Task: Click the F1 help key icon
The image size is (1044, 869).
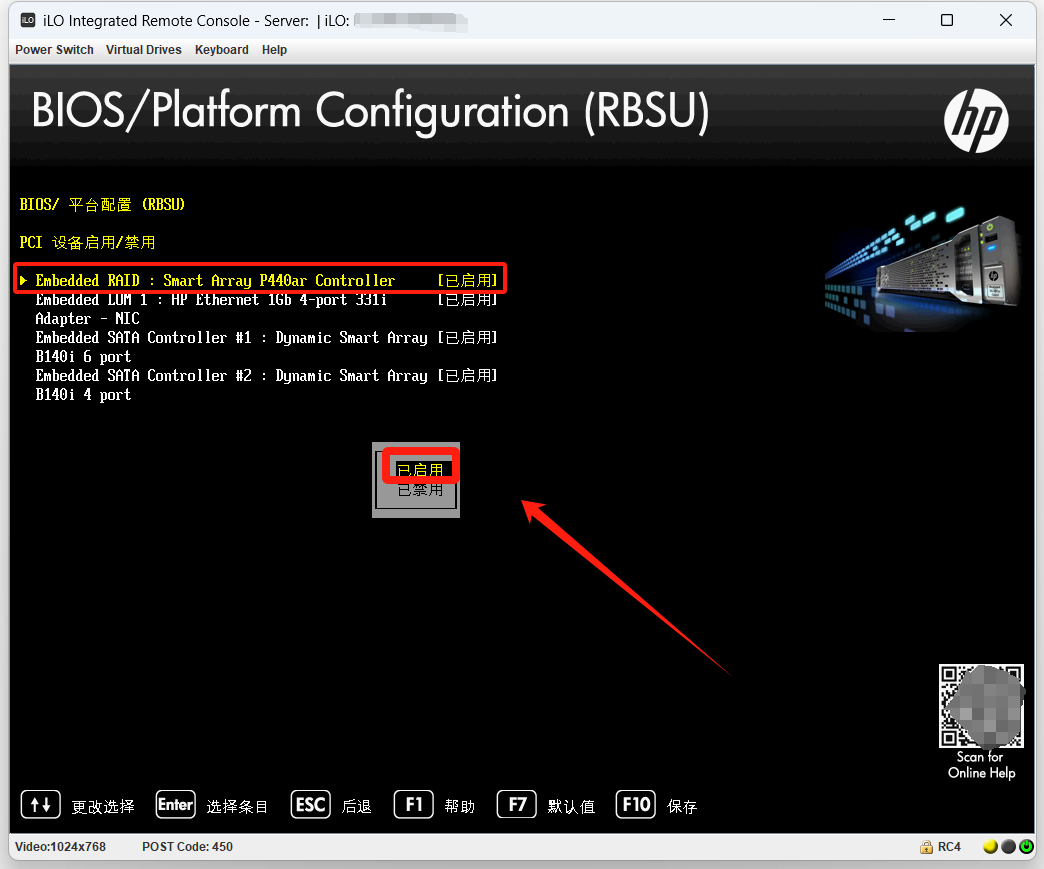Action: (414, 804)
